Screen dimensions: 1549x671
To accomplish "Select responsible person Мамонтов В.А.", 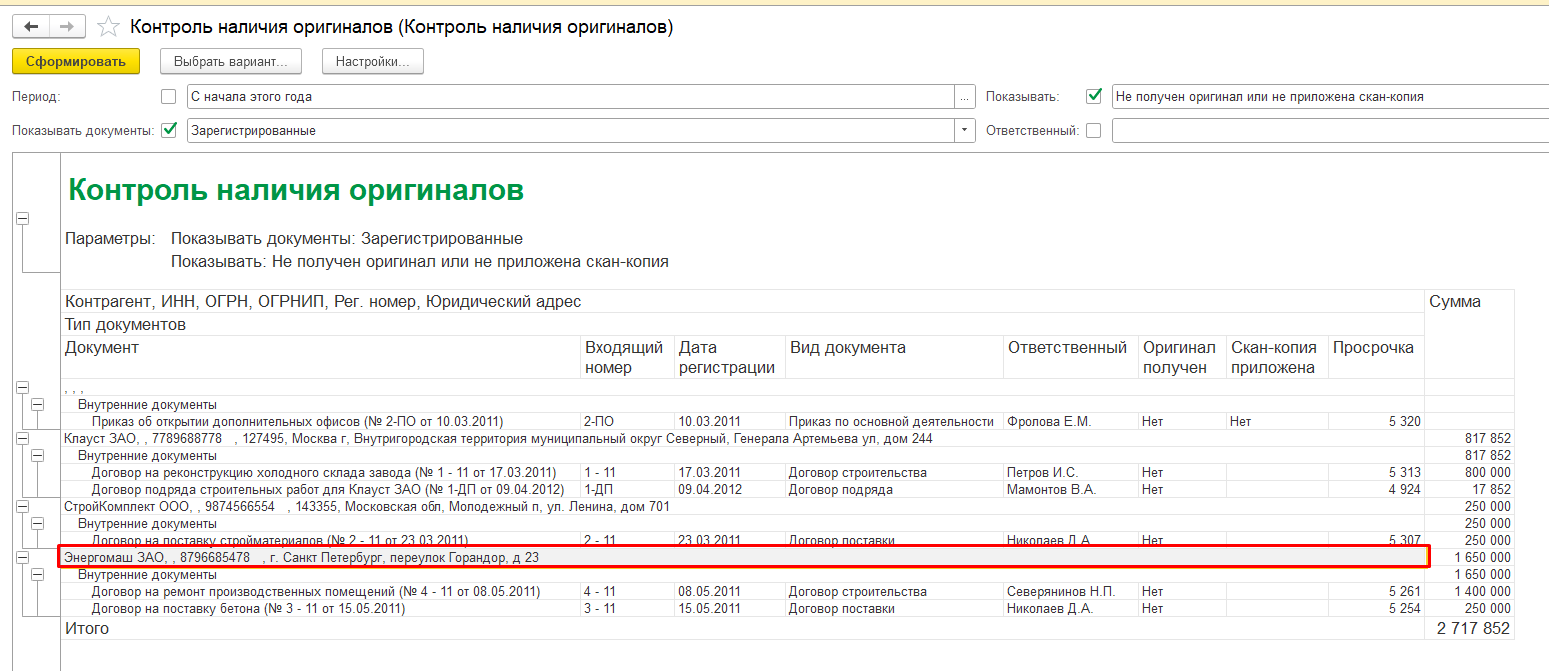I will (1052, 489).
